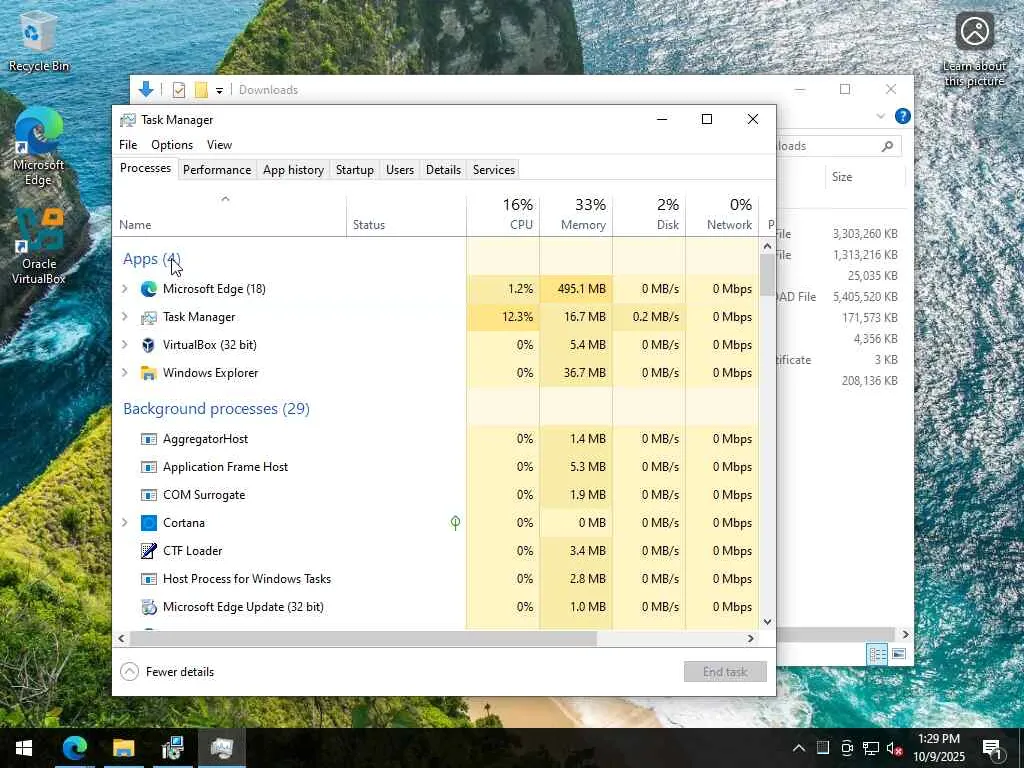Open the notification center icon

point(992,748)
